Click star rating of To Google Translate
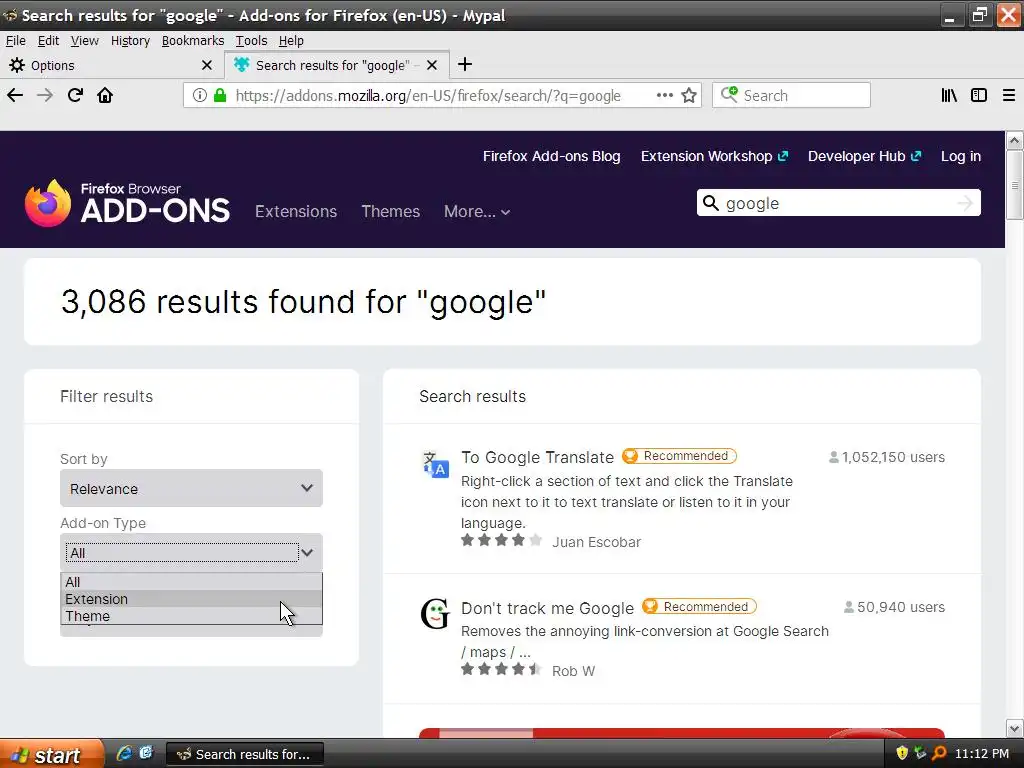The width and height of the screenshot is (1024, 768). coord(502,540)
